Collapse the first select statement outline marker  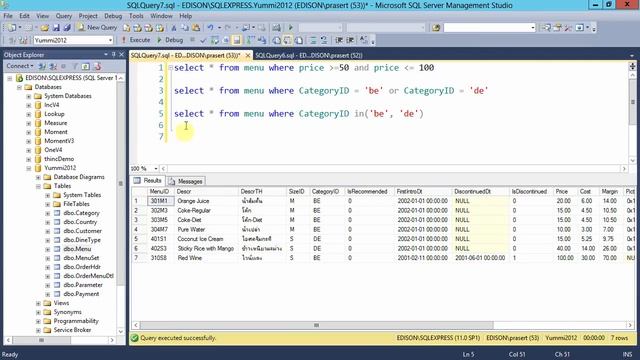[x=171, y=68]
